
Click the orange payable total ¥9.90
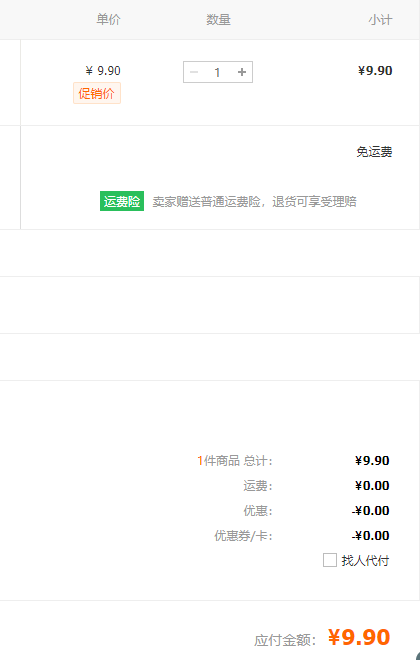click(x=359, y=637)
